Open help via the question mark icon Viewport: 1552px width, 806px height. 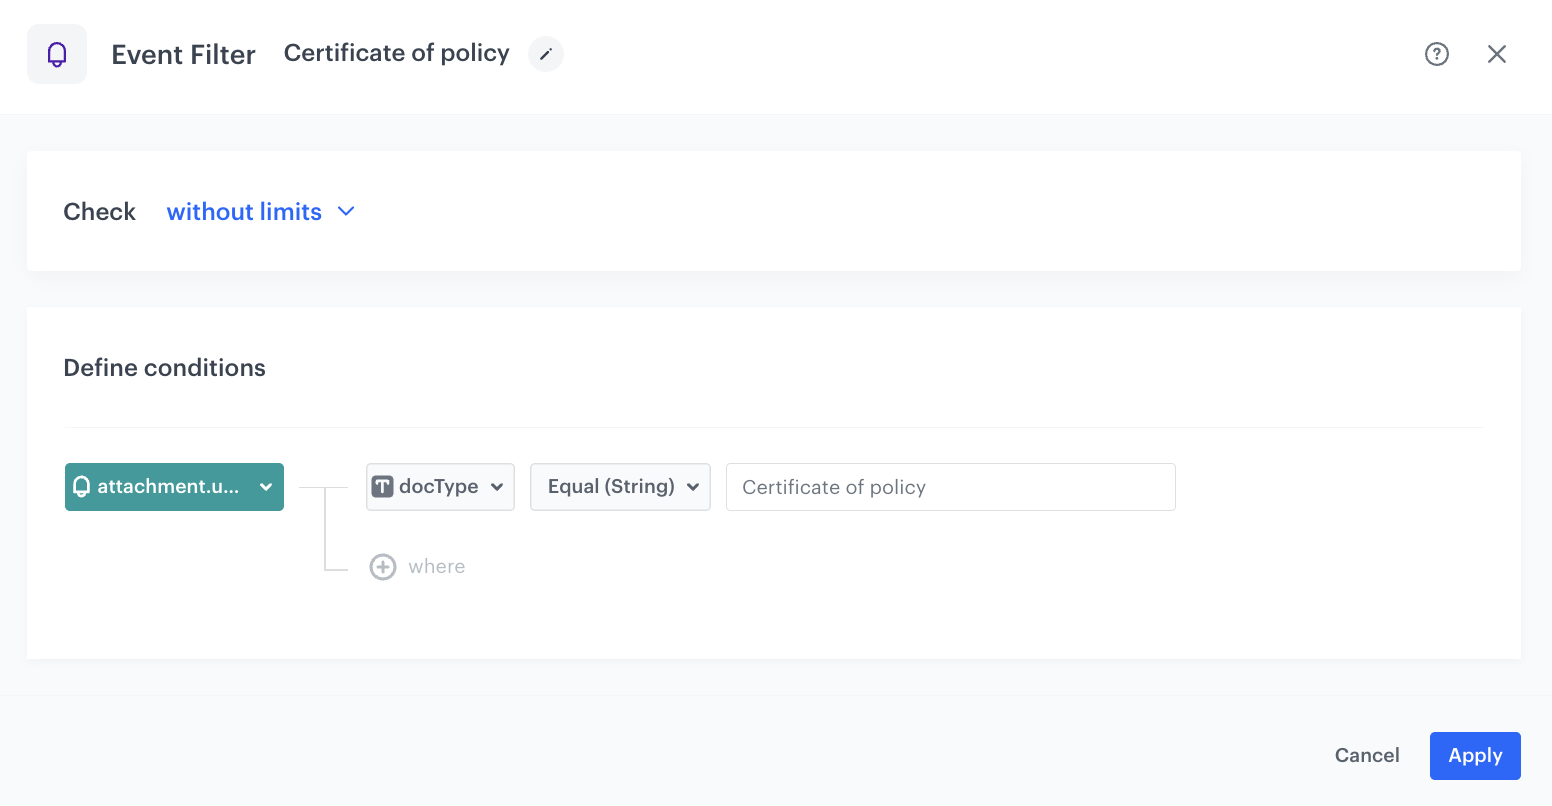[x=1436, y=54]
